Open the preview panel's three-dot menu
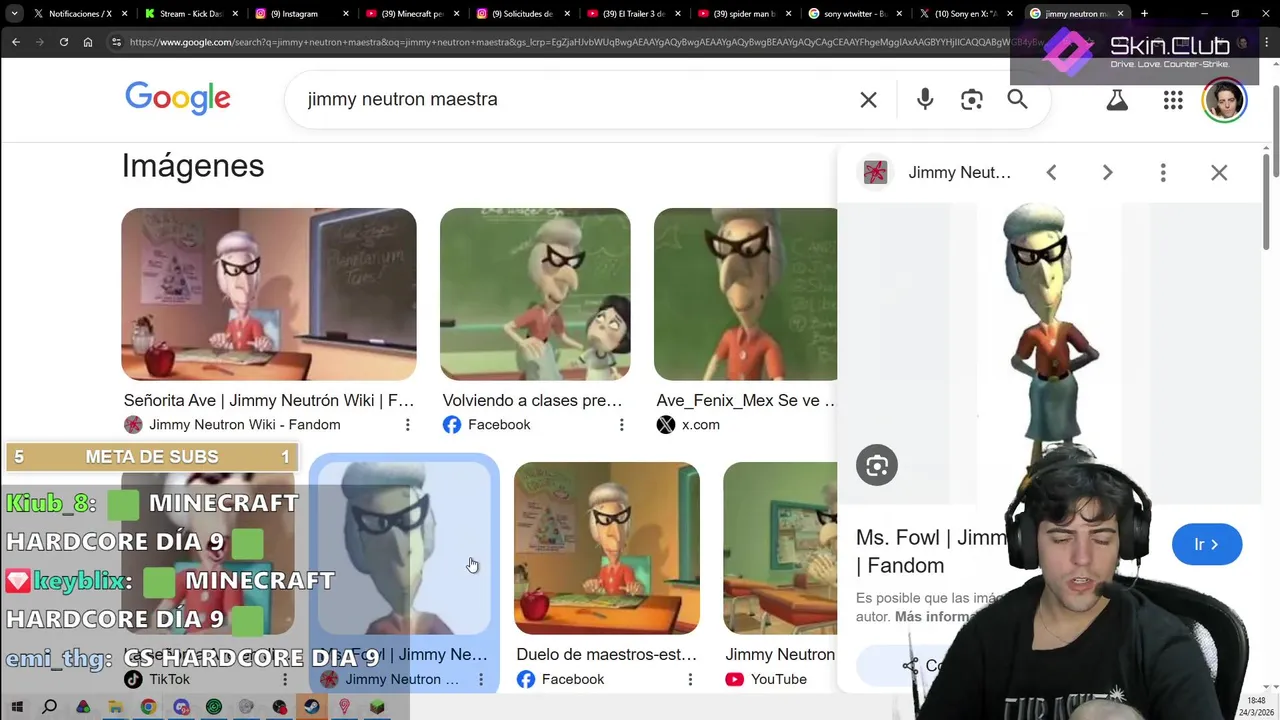Viewport: 1280px width, 720px height. click(1163, 172)
